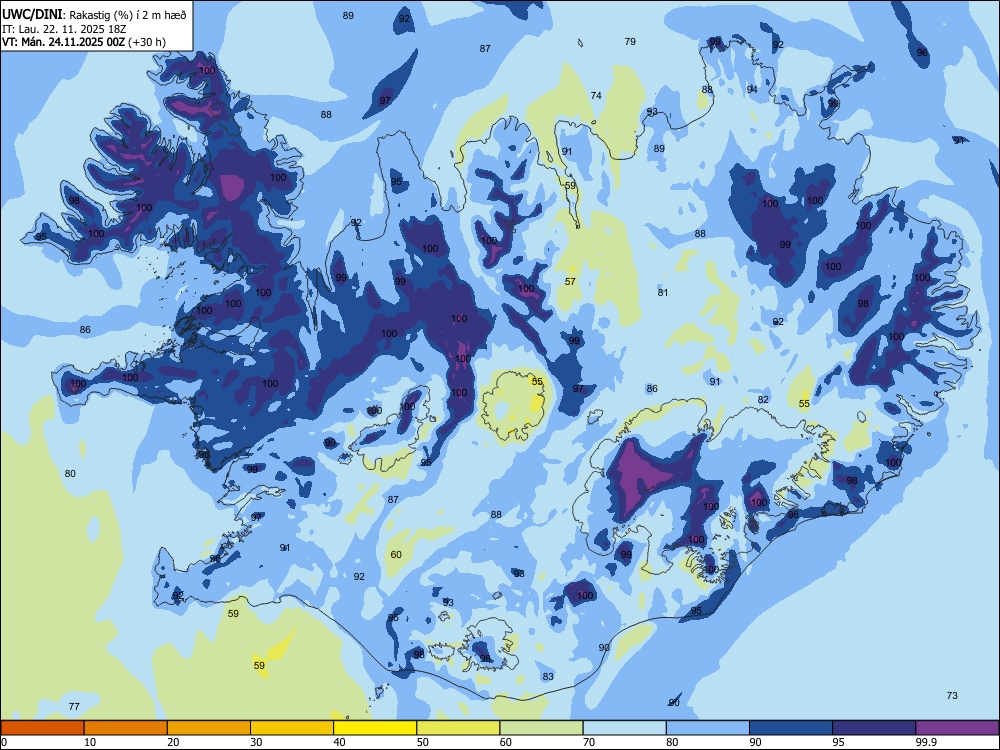Viewport: 1000px width, 750px height.
Task: Select the "VT: Mán. 24.11.2025 00Z" line
Action: pyautogui.click(x=64, y=42)
